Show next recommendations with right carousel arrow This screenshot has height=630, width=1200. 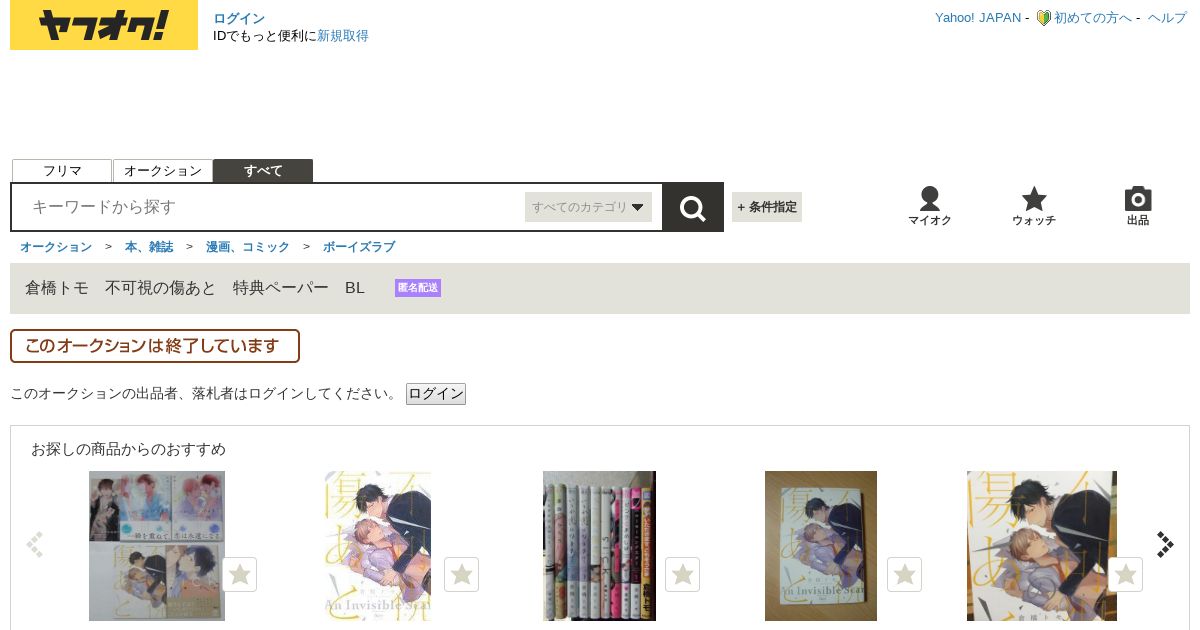click(x=1165, y=544)
